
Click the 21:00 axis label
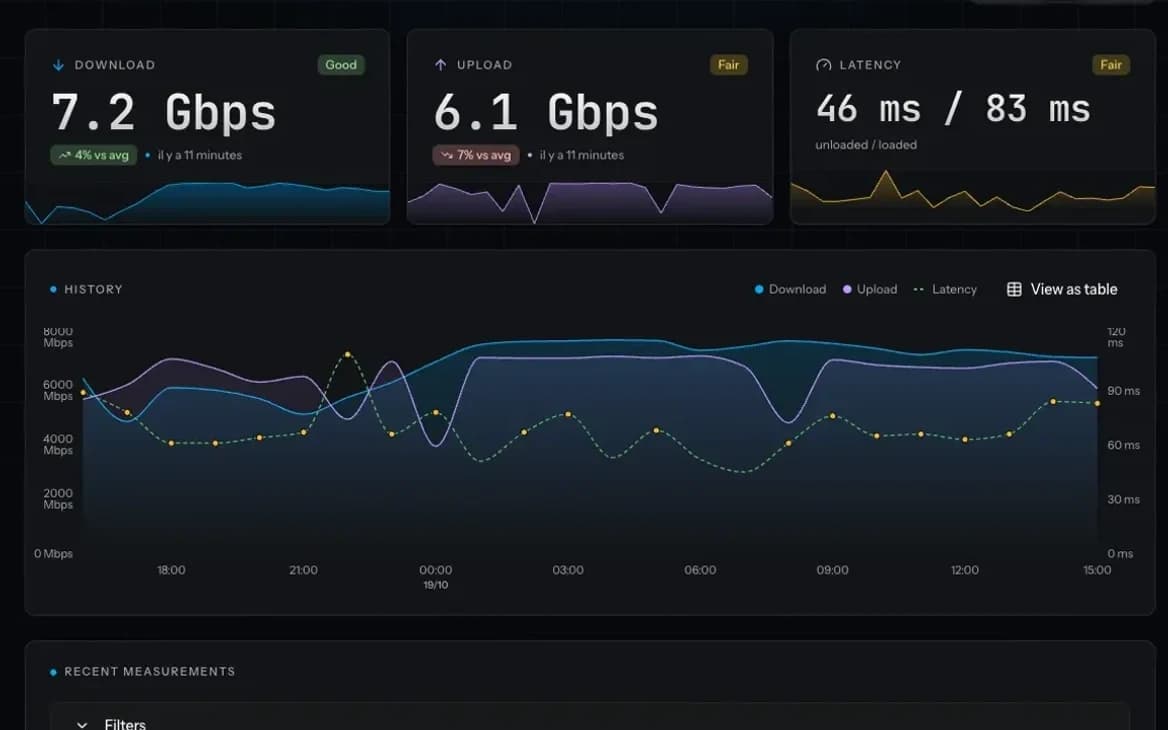click(303, 570)
